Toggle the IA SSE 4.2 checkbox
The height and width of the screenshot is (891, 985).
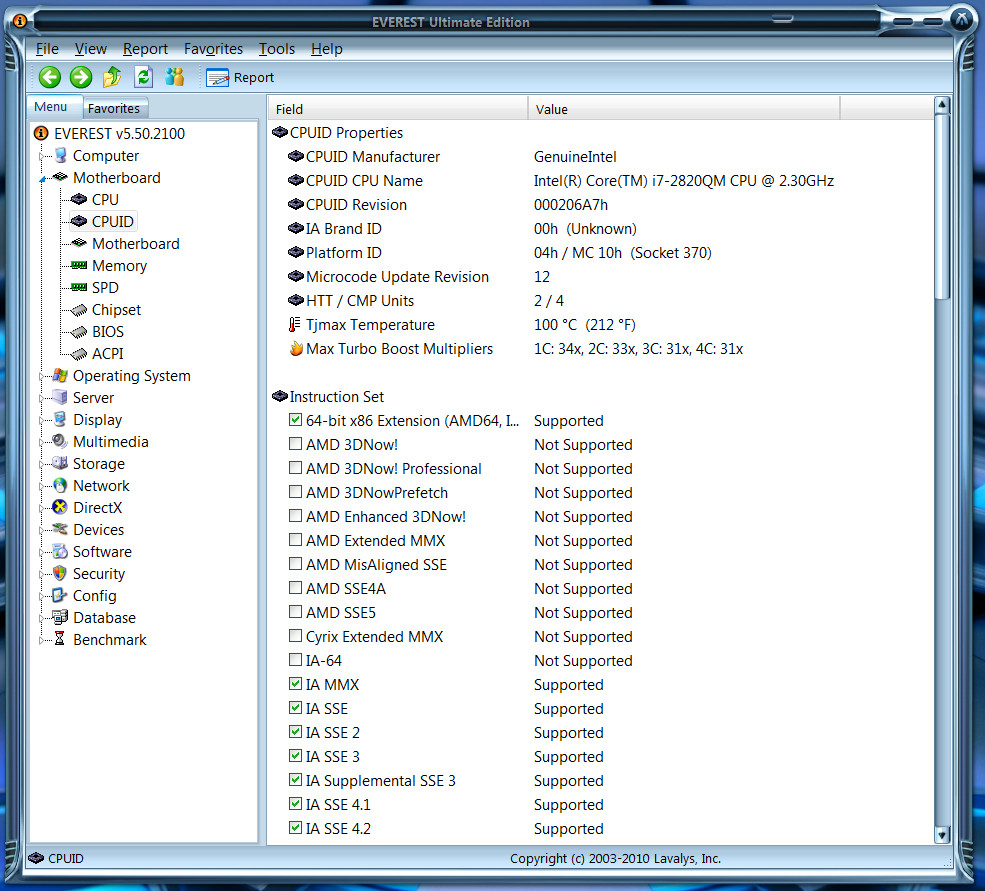click(295, 828)
